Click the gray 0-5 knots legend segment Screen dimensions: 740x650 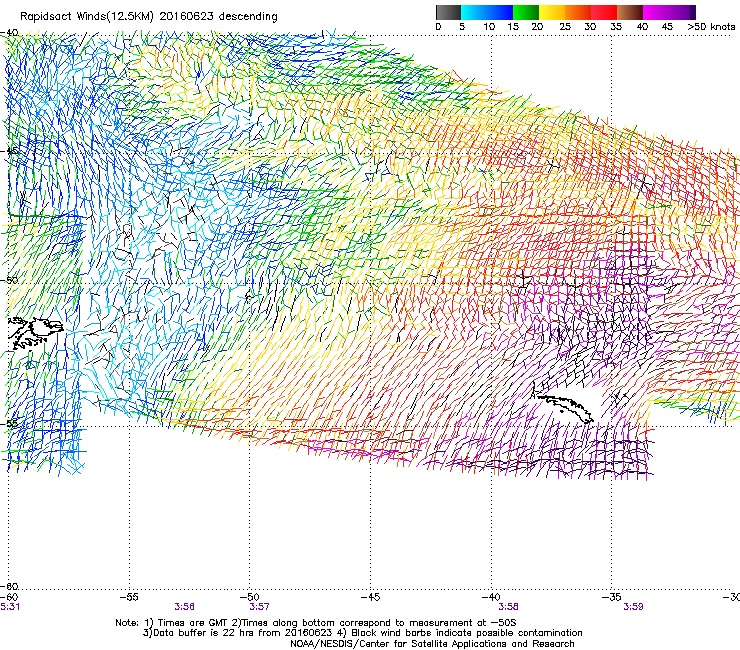pyautogui.click(x=448, y=12)
